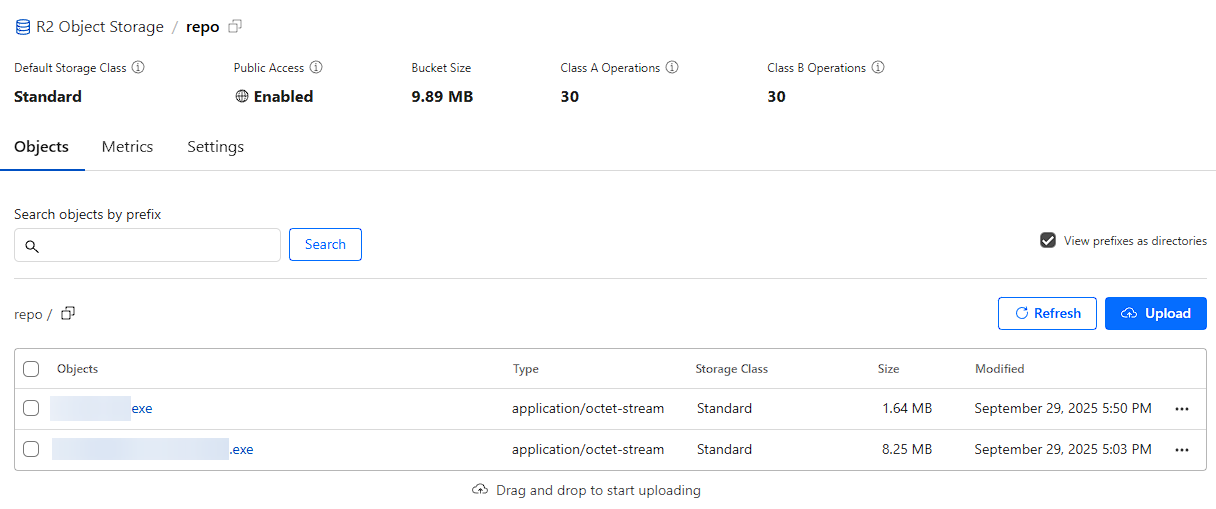Switch to the Metrics tab
Image resolution: width=1216 pixels, height=509 pixels.
pyautogui.click(x=127, y=147)
